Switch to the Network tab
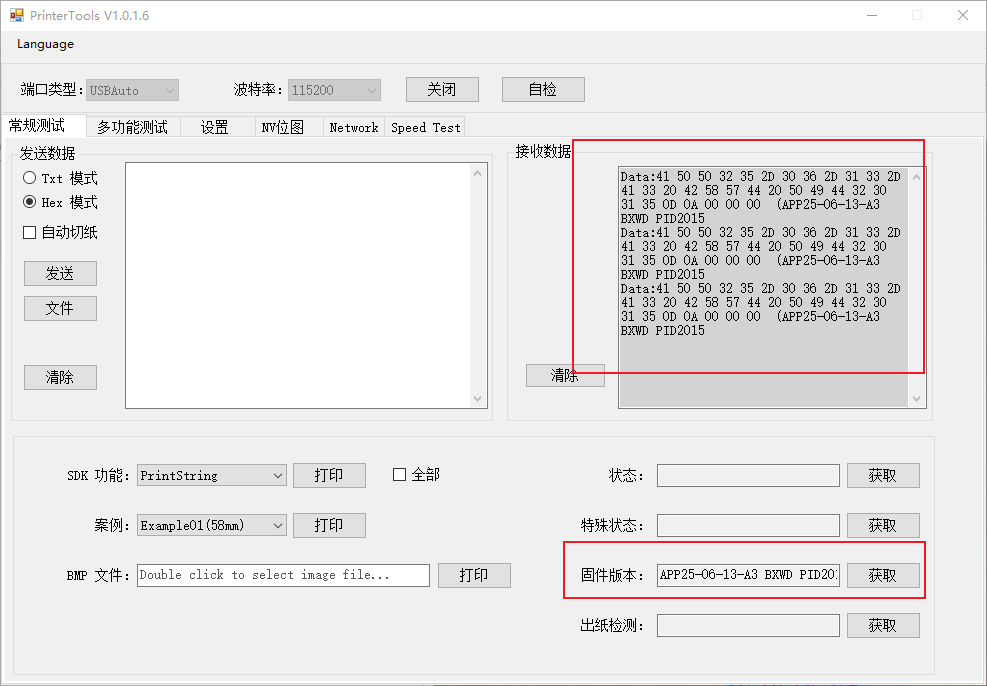The height and width of the screenshot is (686, 987). (353, 127)
